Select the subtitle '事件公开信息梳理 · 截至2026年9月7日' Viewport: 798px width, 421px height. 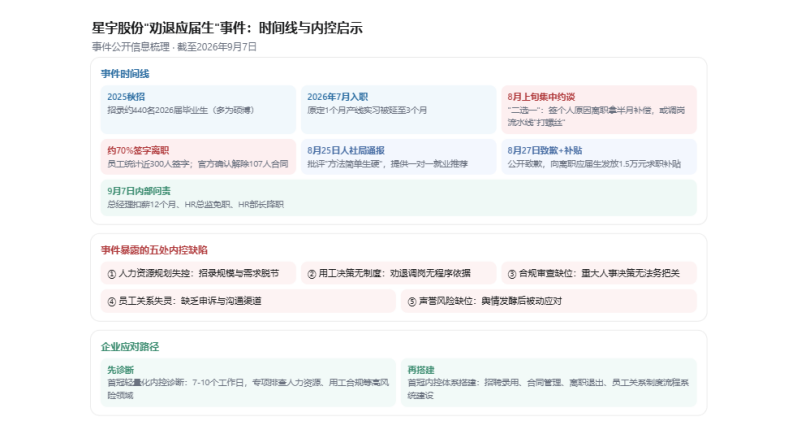click(x=174, y=47)
